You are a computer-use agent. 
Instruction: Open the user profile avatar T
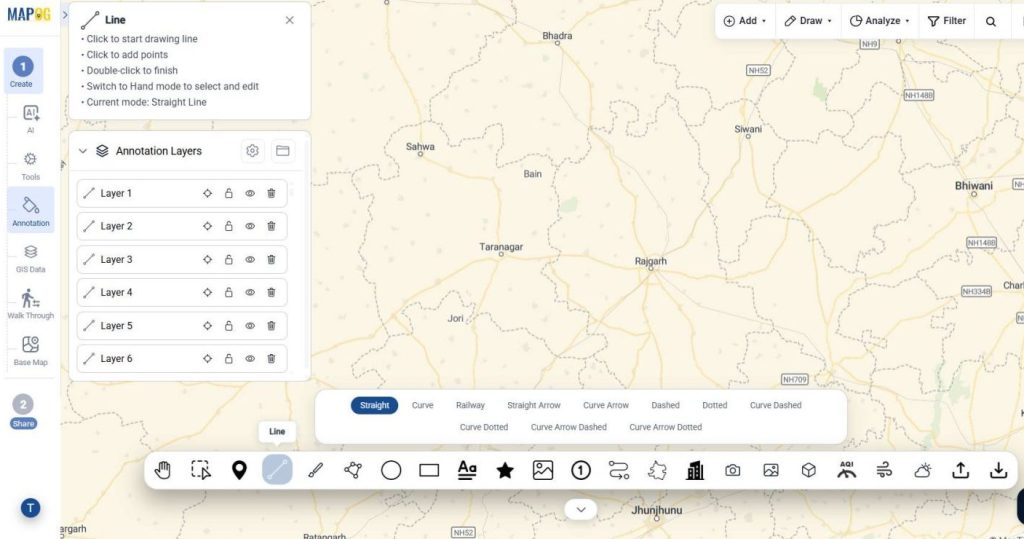(x=30, y=508)
